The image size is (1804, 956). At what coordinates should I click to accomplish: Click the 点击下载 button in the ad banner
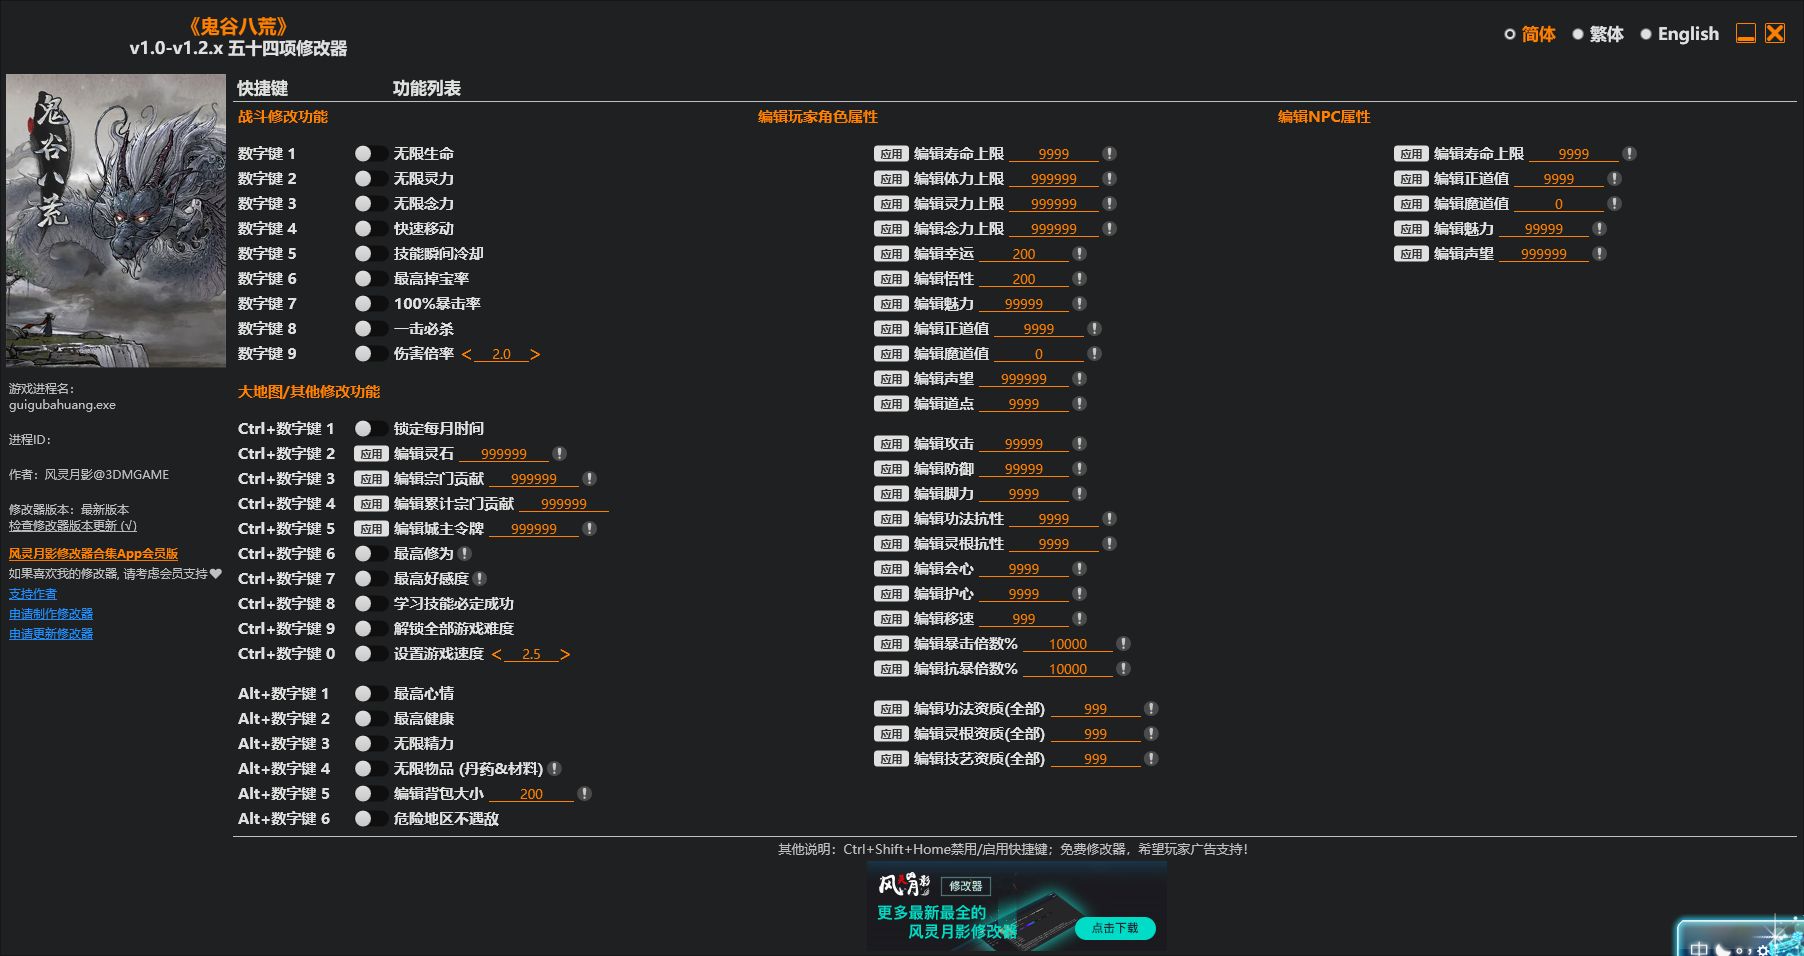click(1113, 929)
